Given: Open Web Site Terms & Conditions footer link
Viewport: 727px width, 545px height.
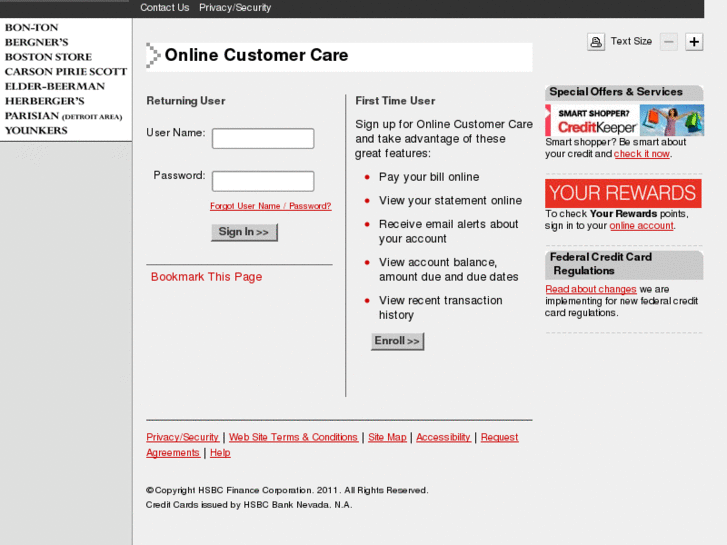Looking at the screenshot, I should [293, 438].
